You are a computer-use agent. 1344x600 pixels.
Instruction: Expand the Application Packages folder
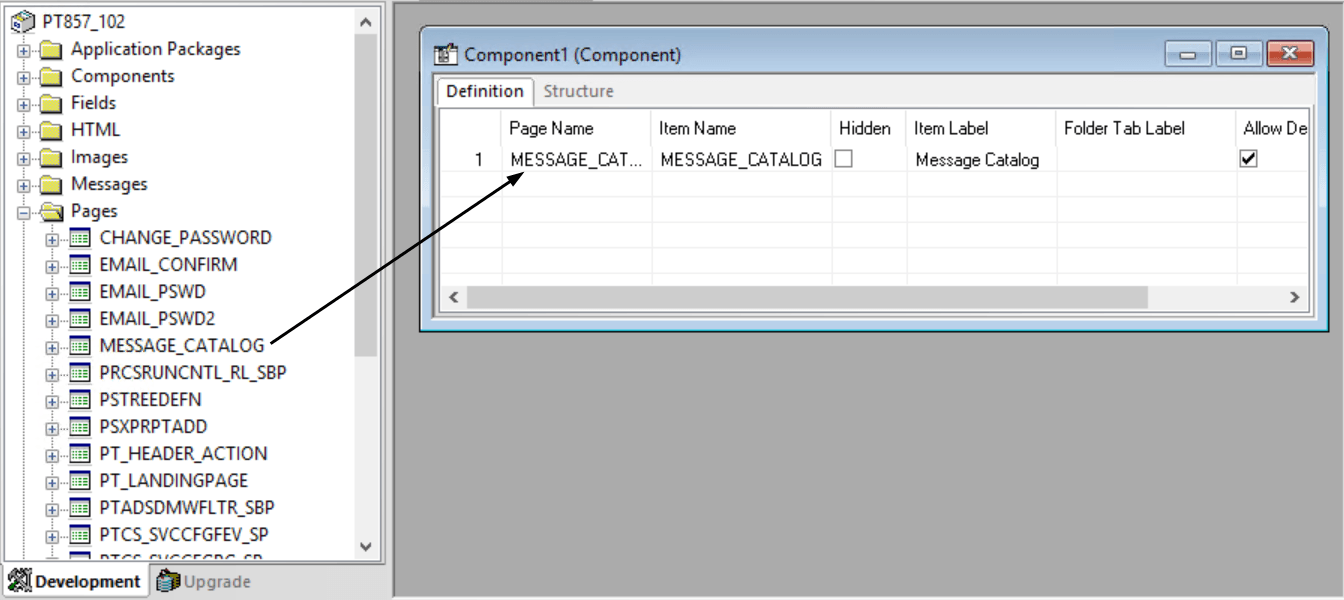tap(21, 48)
